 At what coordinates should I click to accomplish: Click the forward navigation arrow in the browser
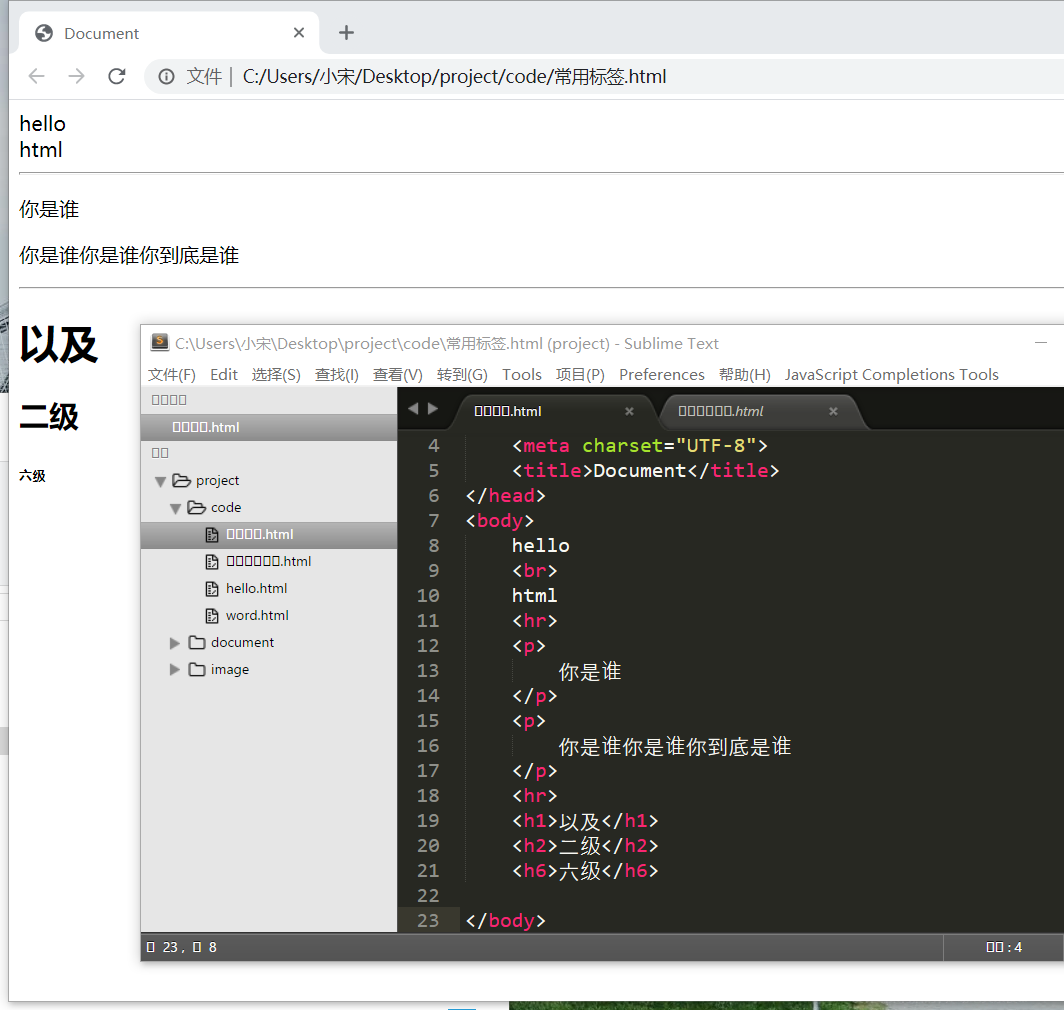76,76
